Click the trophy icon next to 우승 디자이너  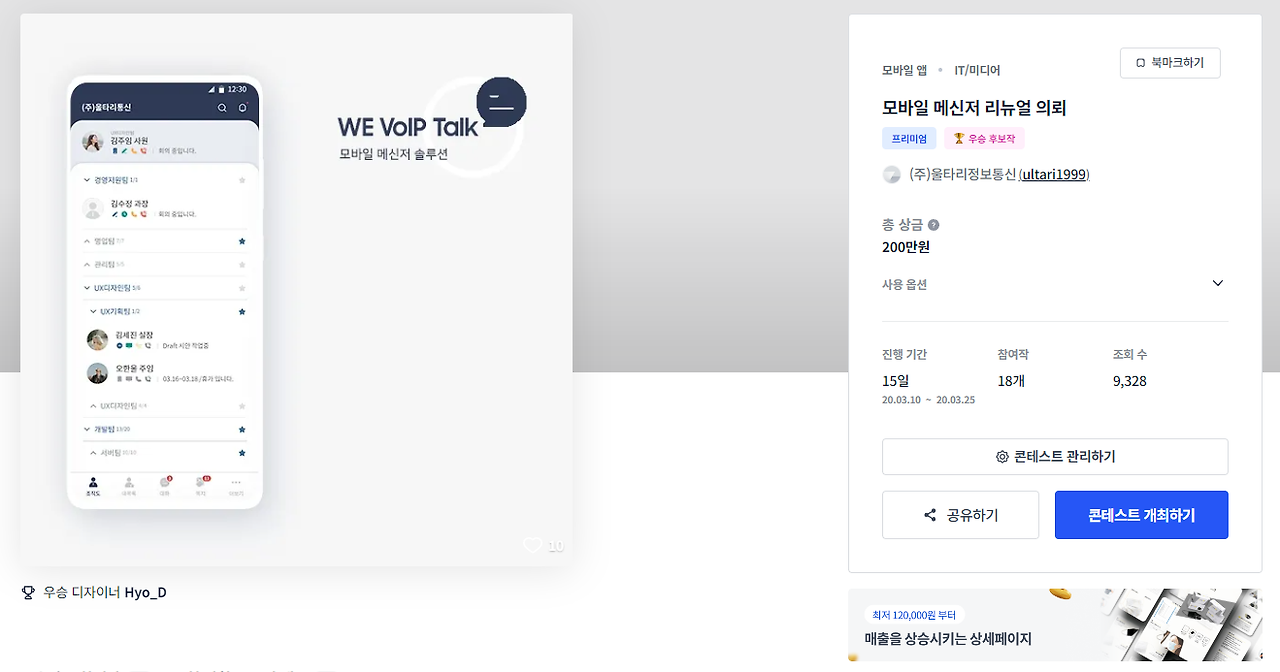[x=28, y=593]
